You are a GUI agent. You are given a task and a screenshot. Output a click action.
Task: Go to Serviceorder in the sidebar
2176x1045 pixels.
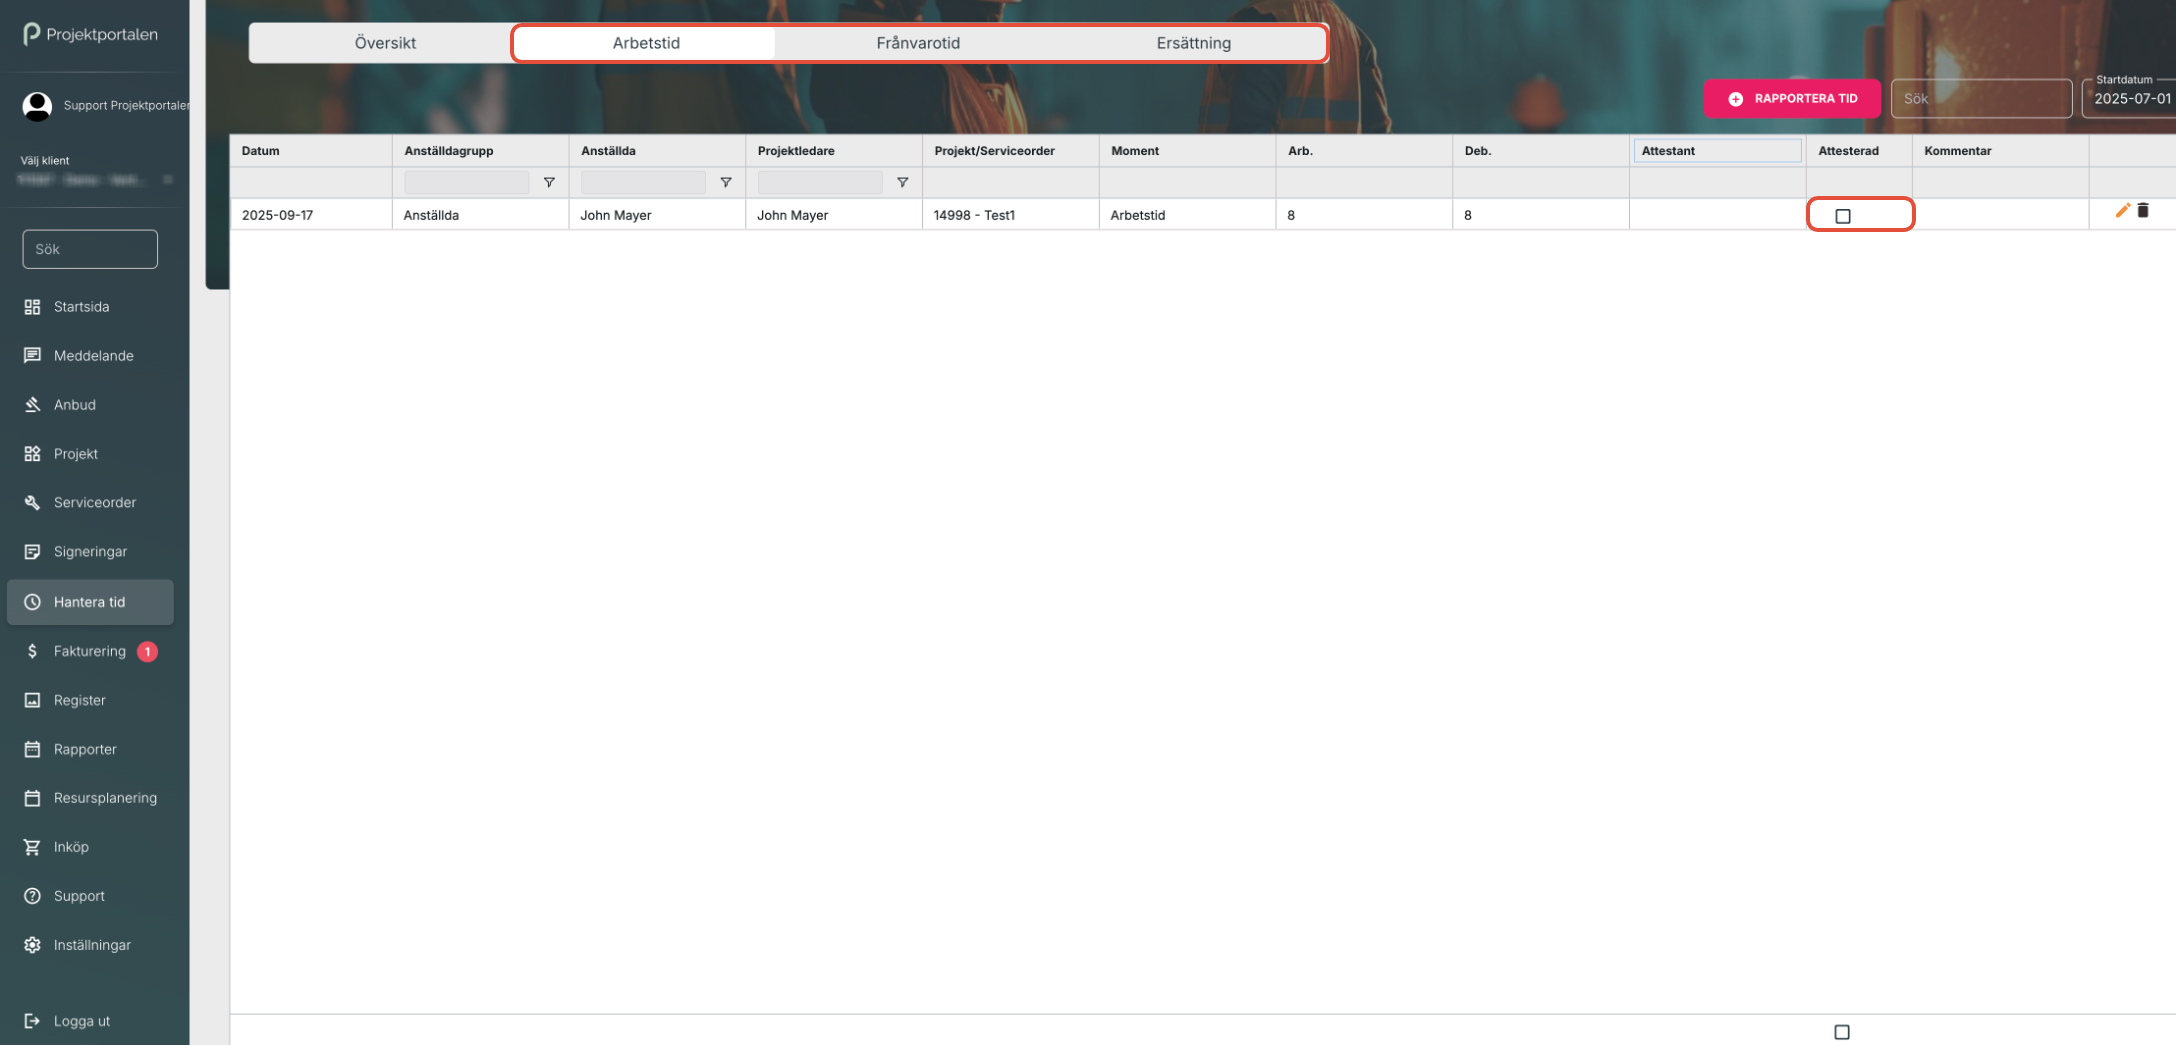coord(95,503)
